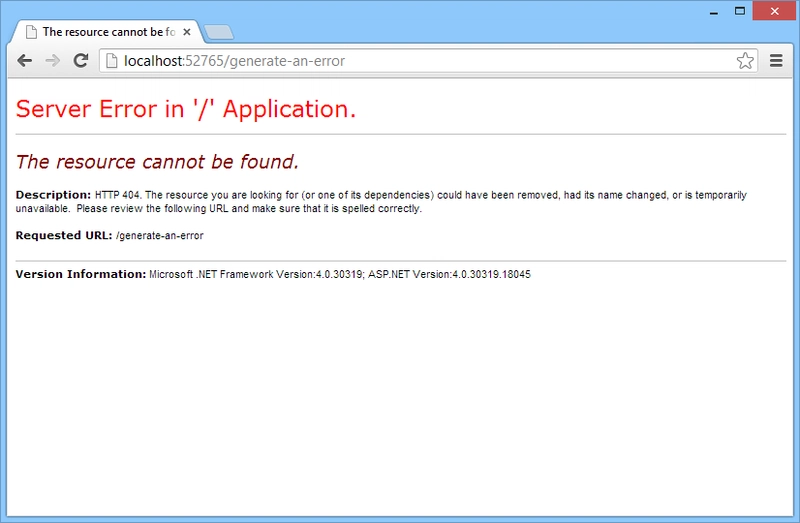The width and height of the screenshot is (800, 523).
Task: Select the 'The resource cannot be found' tab
Action: [x=105, y=32]
